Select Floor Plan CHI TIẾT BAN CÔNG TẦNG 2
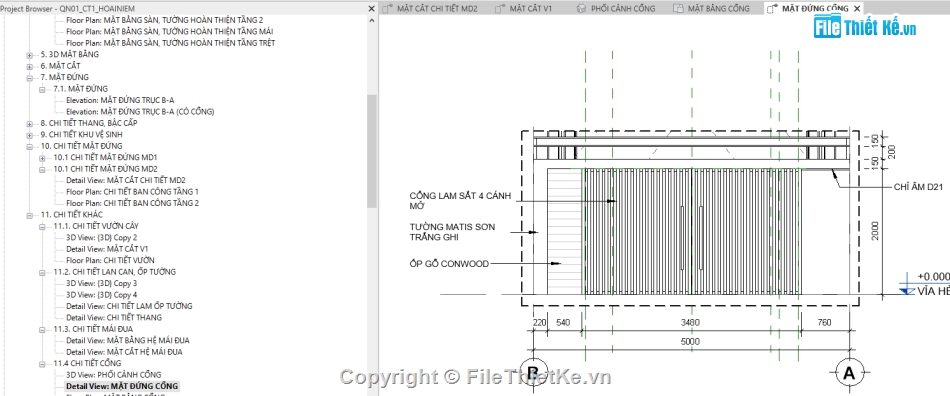 [x=132, y=203]
